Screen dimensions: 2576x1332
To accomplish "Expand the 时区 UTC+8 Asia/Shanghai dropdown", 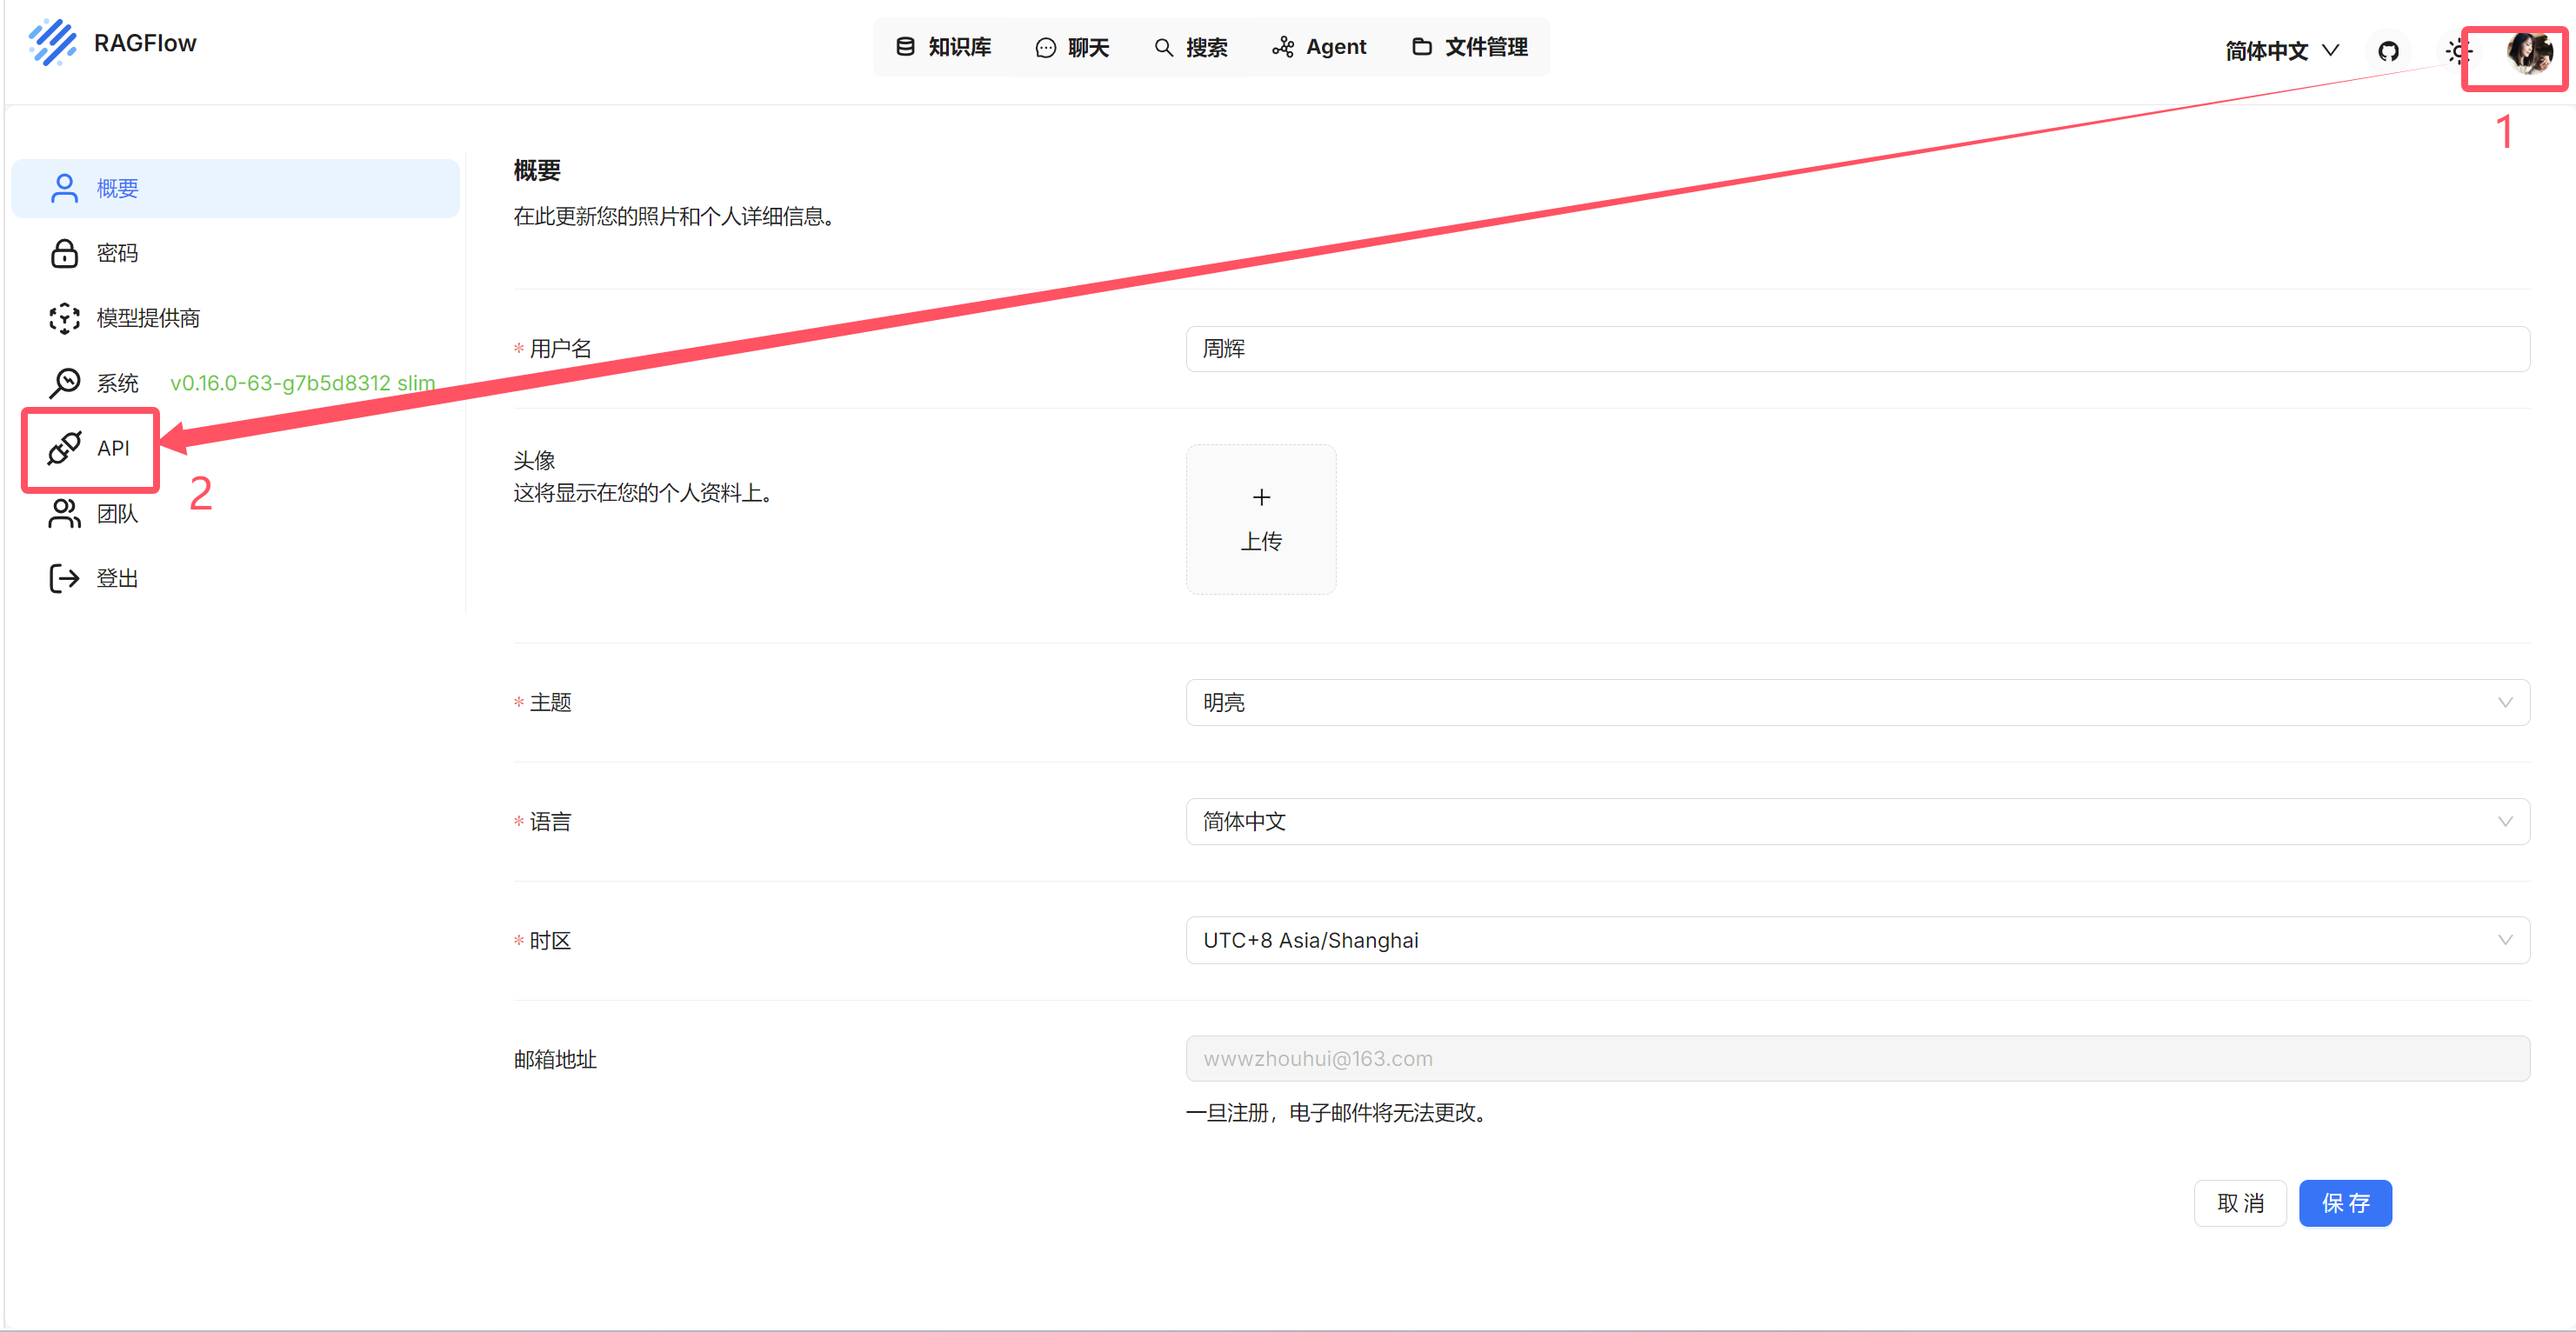I will pyautogui.click(x=1856, y=940).
